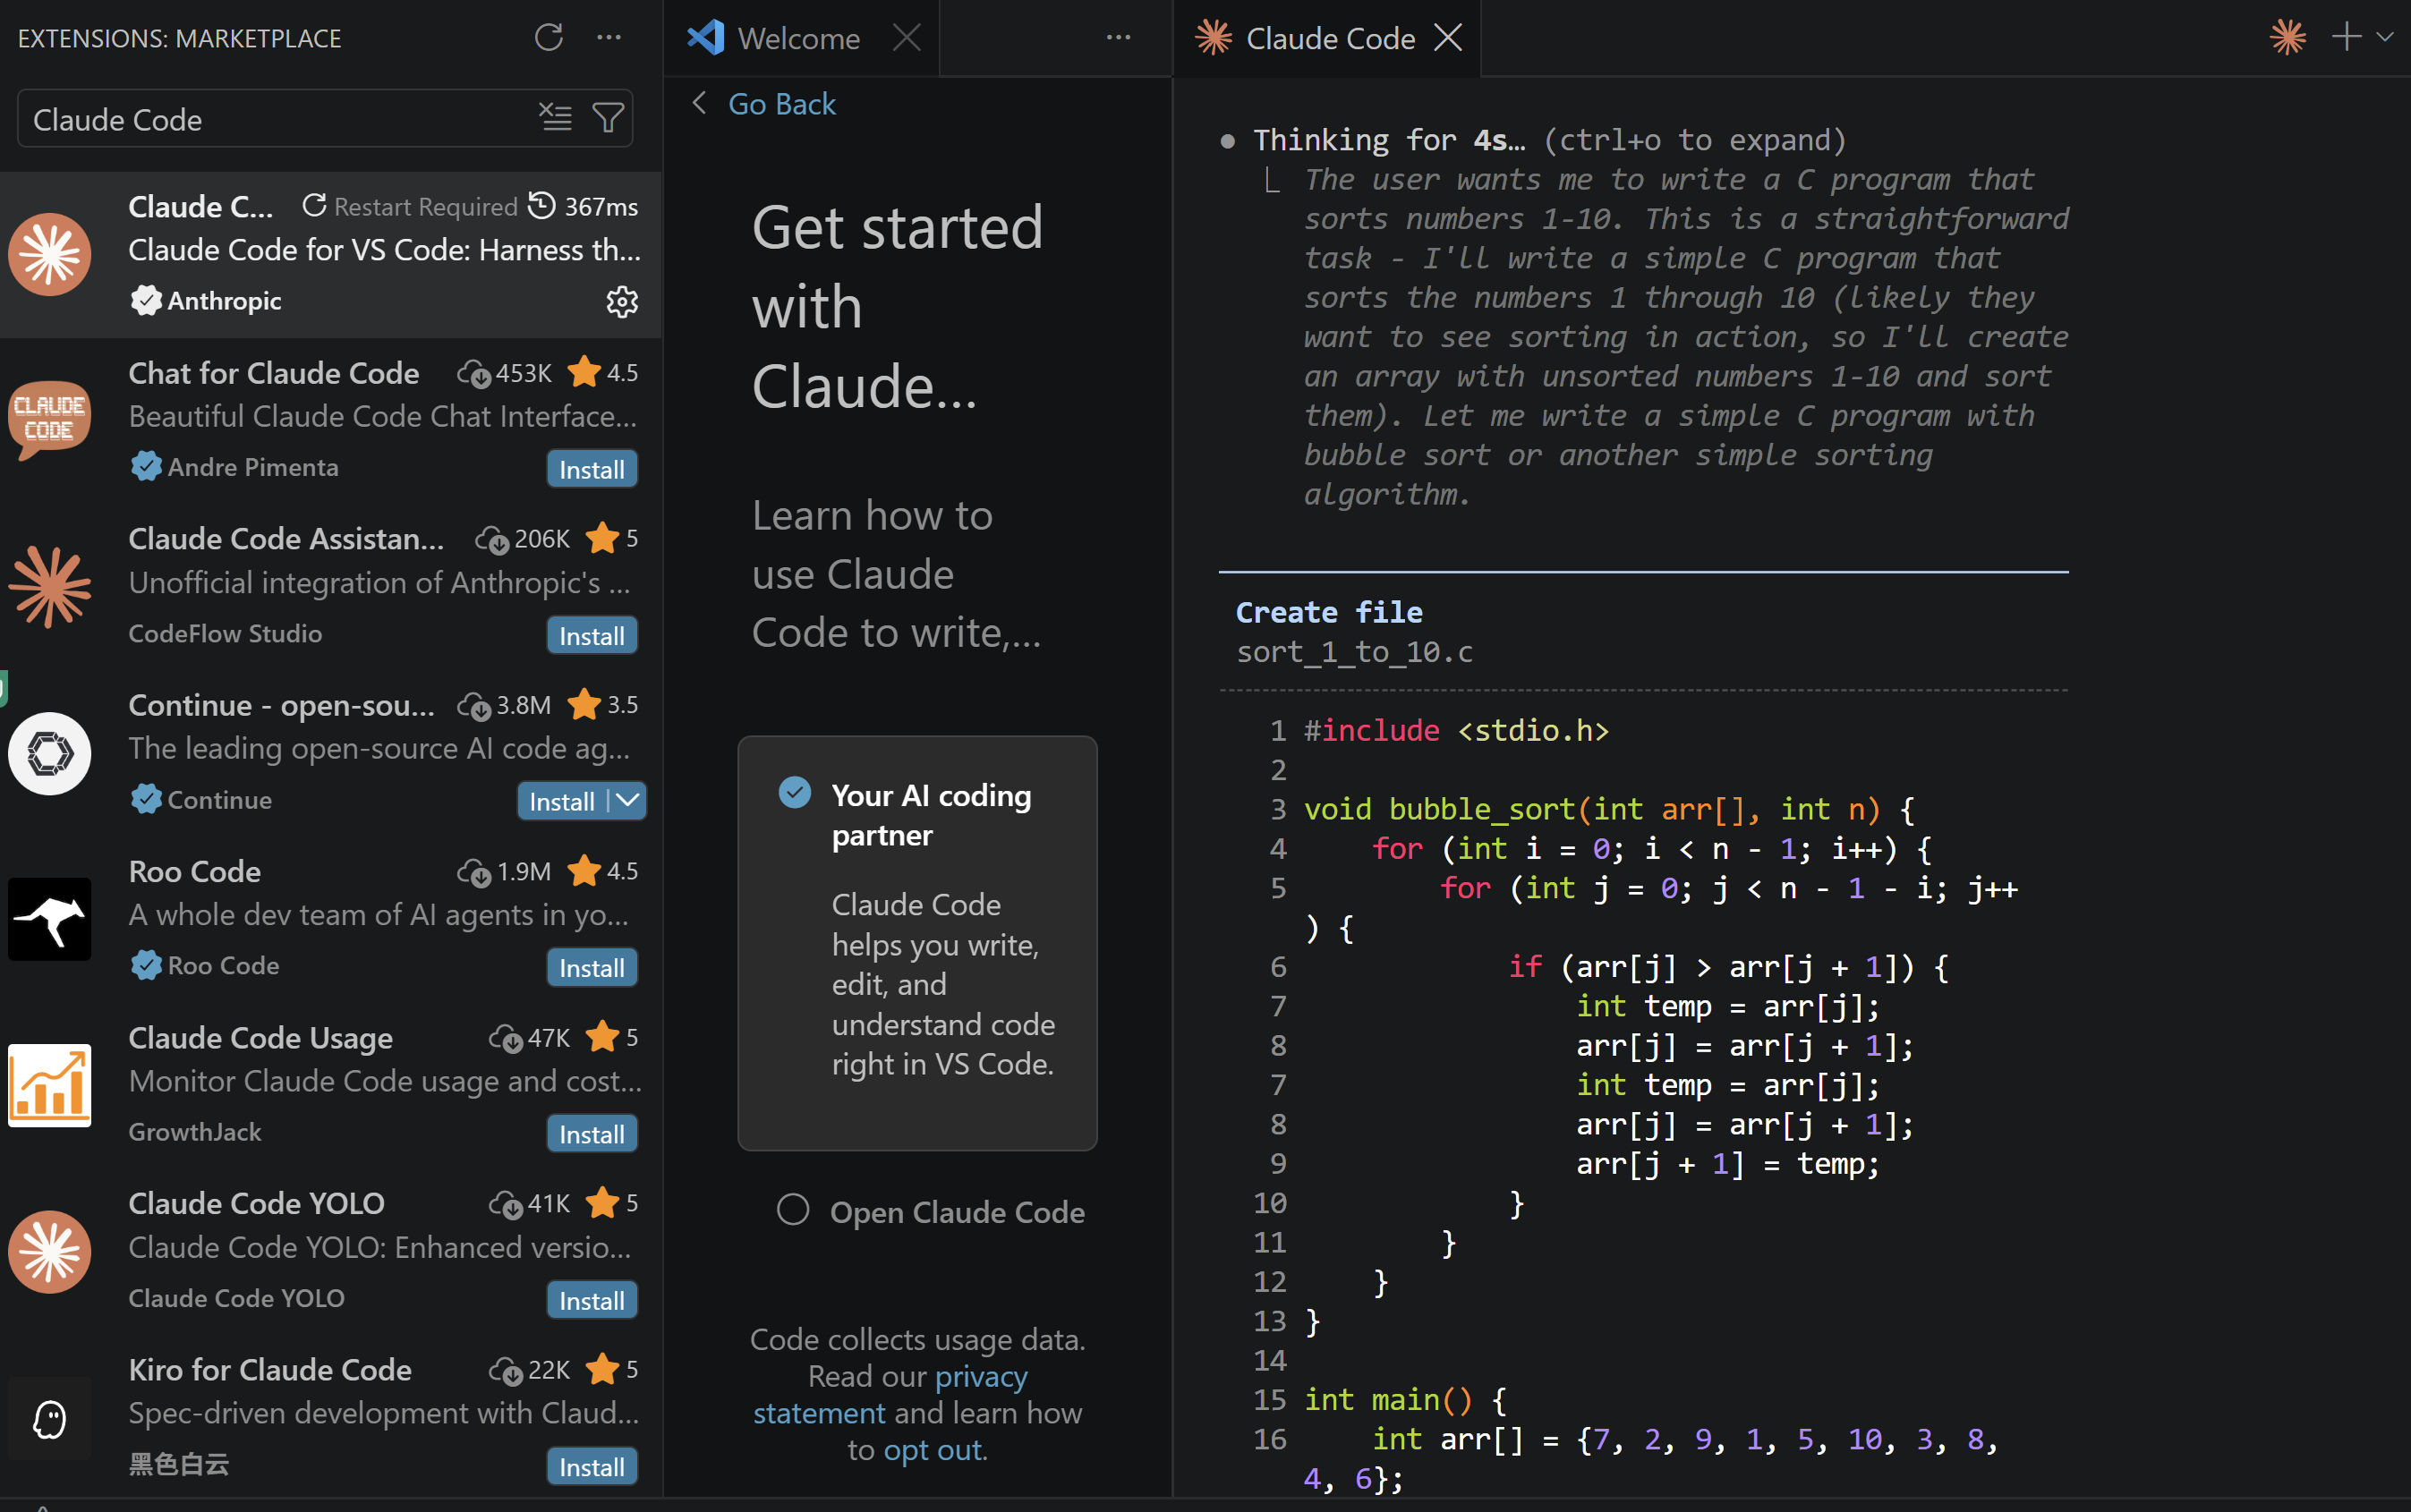Expand the Thinking for 4s block
Screen dimensions: 2411x1512
pos(1550,140)
